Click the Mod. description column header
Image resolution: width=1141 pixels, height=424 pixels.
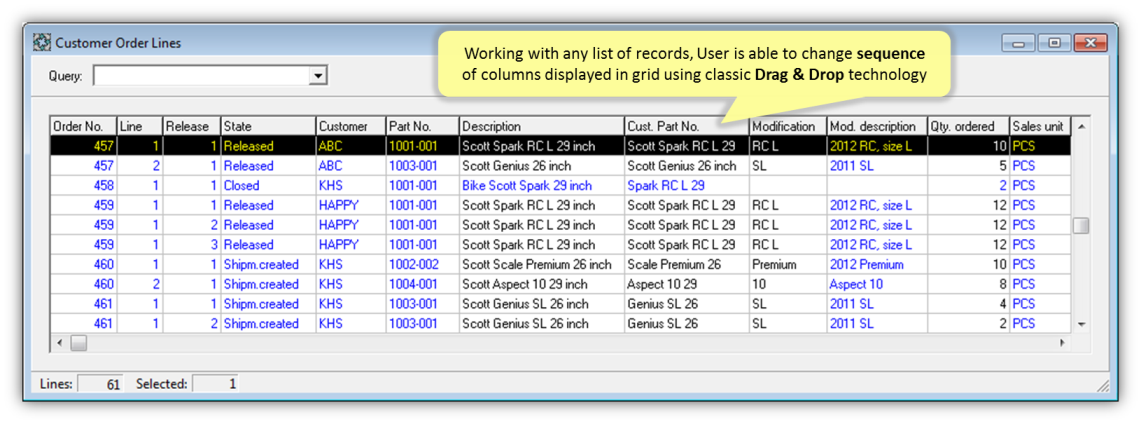[876, 127]
